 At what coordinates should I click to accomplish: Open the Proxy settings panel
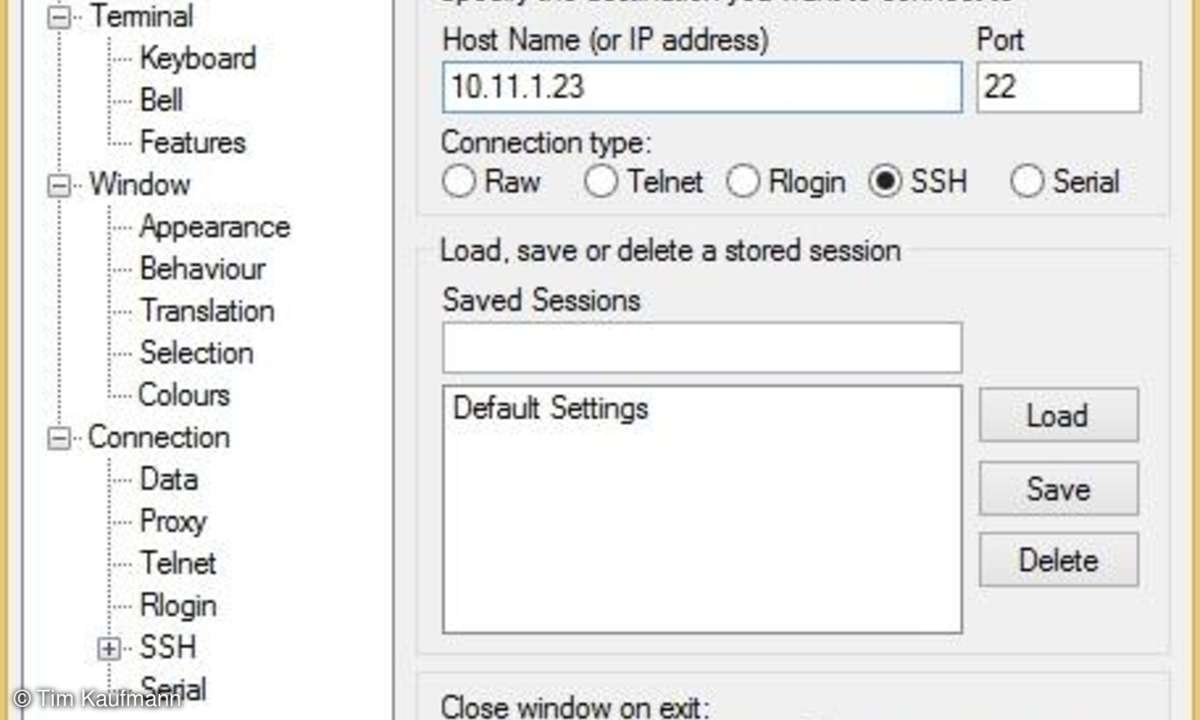(173, 521)
